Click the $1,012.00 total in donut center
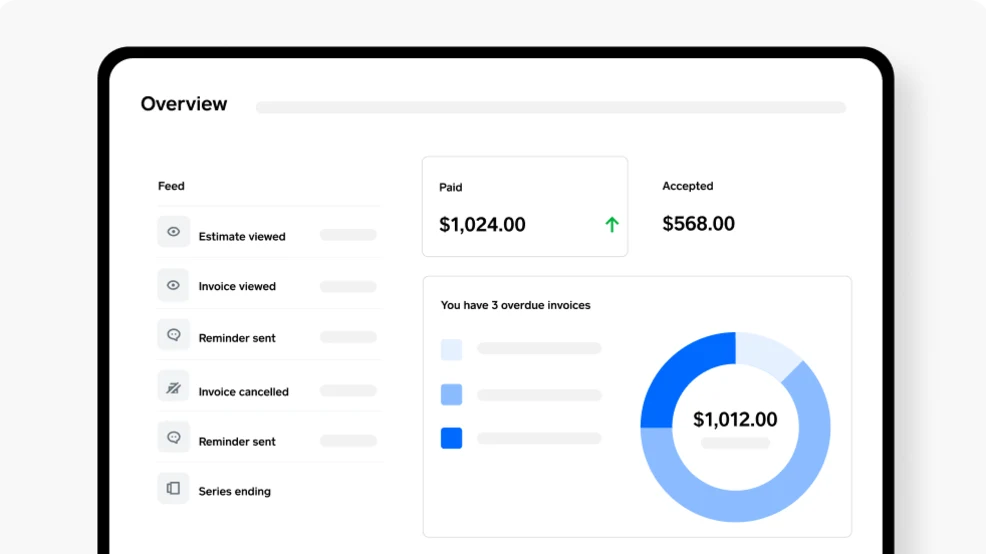Screen dimensions: 986x554 tap(735, 419)
